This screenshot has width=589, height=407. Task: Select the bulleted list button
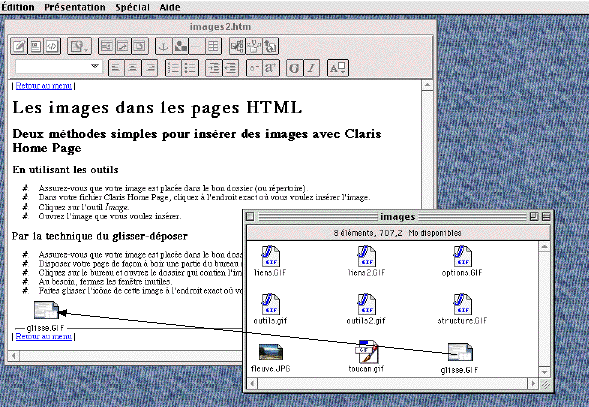pos(190,68)
